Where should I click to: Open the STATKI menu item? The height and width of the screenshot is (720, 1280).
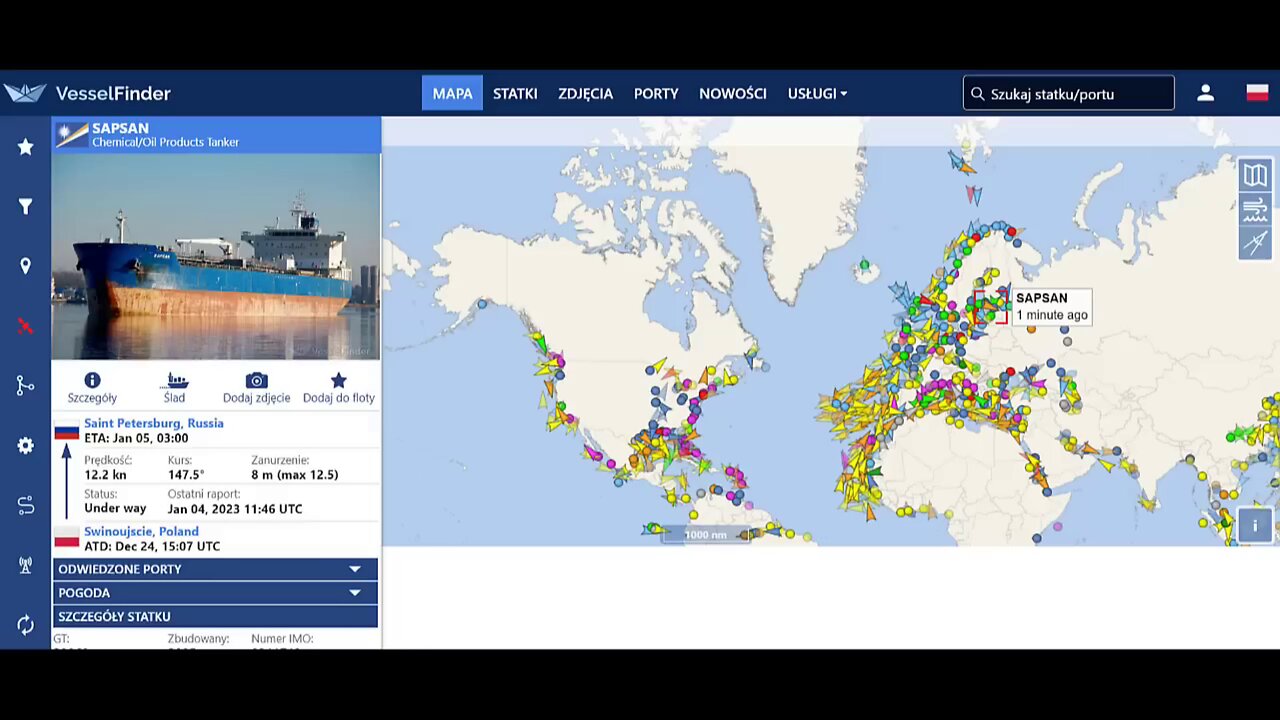(x=515, y=93)
